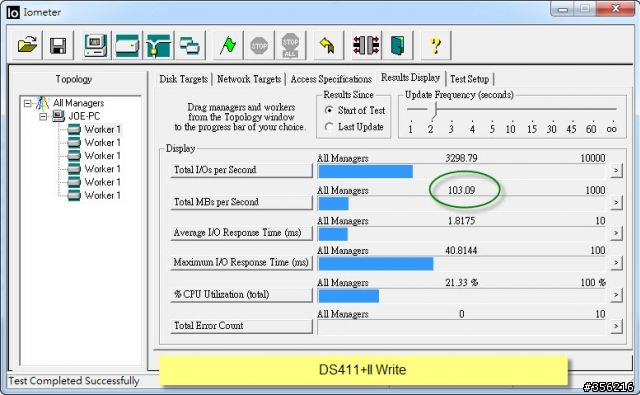The height and width of the screenshot is (395, 640).
Task: Click % CPU Utilization (total) button
Action: coord(241,294)
